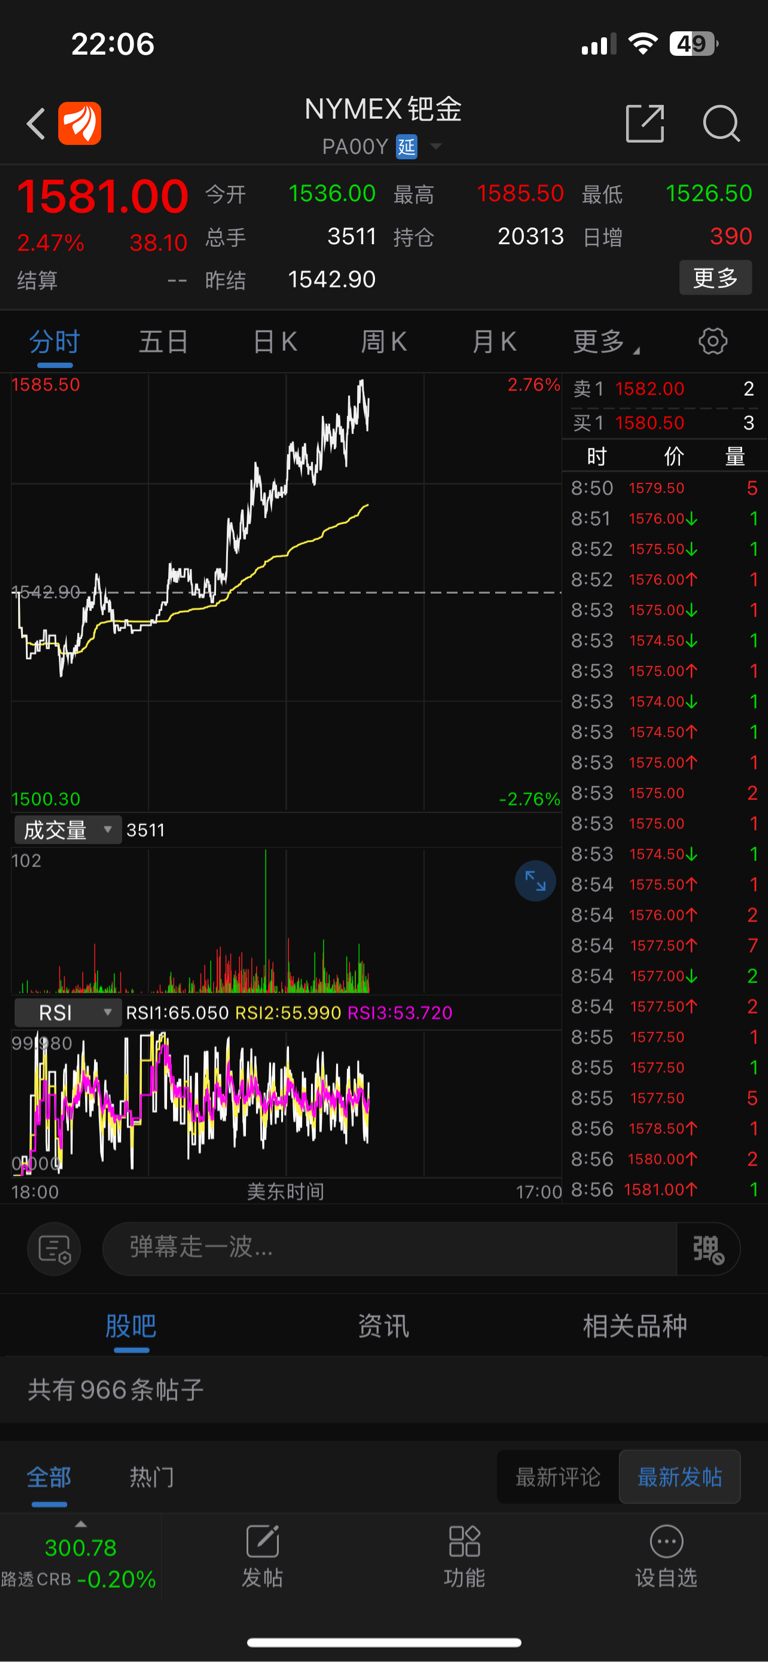768x1662 pixels.
Task: Tap the 路透CRB 300.78 index ticker
Action: click(x=79, y=1563)
